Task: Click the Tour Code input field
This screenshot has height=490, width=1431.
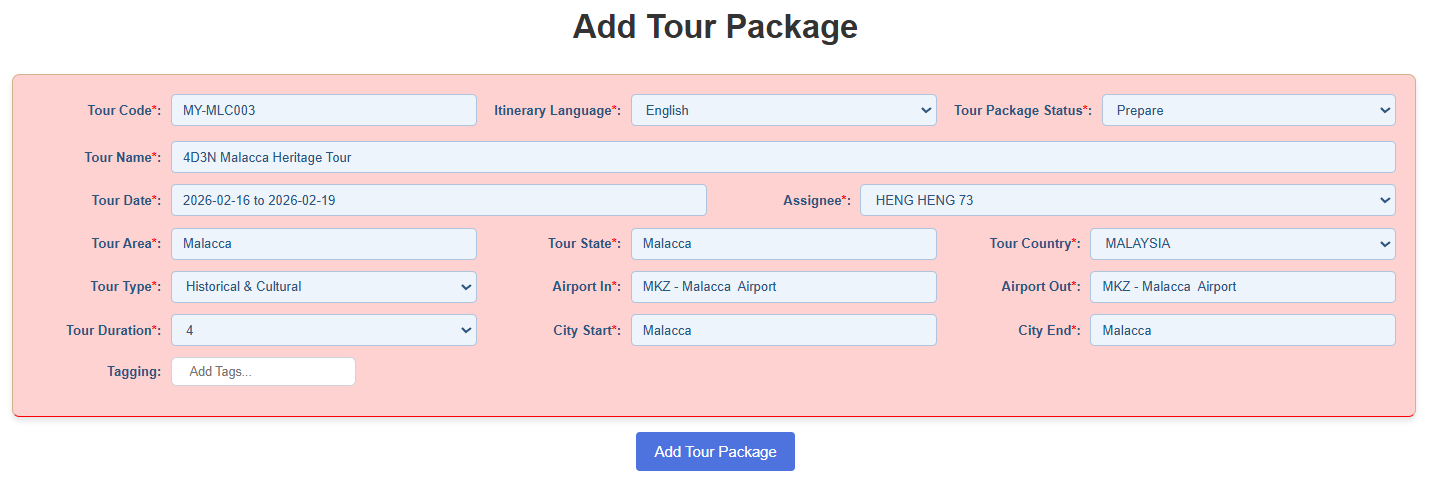Action: (323, 110)
